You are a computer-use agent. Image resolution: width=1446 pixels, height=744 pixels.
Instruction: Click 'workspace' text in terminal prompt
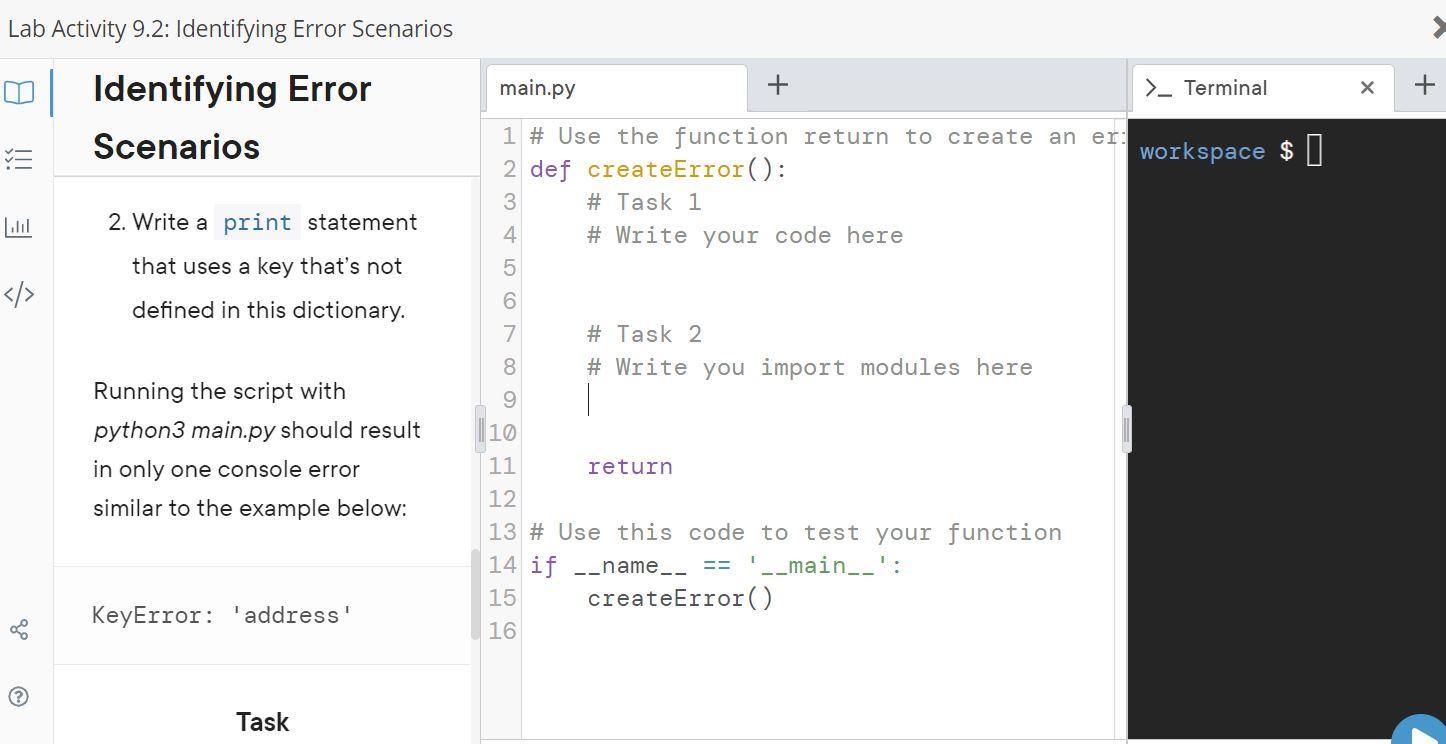point(1202,151)
